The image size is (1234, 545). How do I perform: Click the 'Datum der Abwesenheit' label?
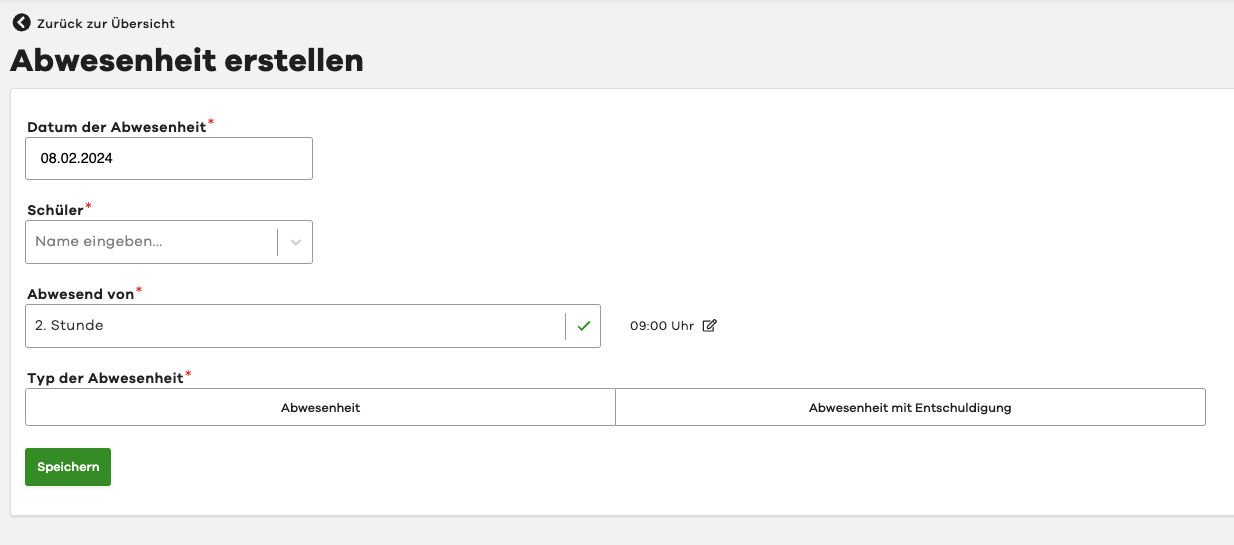click(116, 127)
